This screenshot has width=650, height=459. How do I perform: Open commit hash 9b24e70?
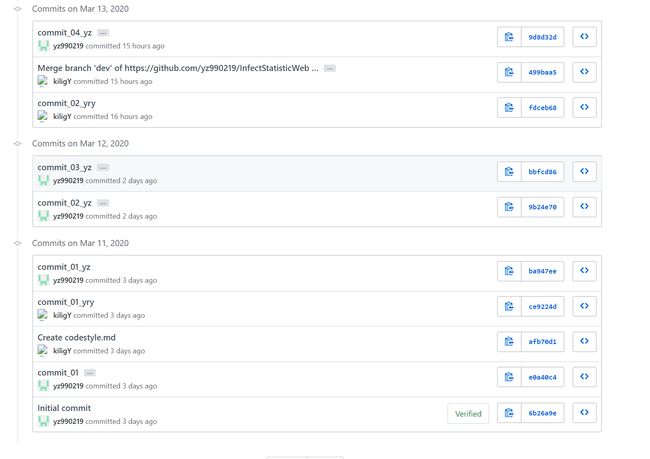click(543, 207)
